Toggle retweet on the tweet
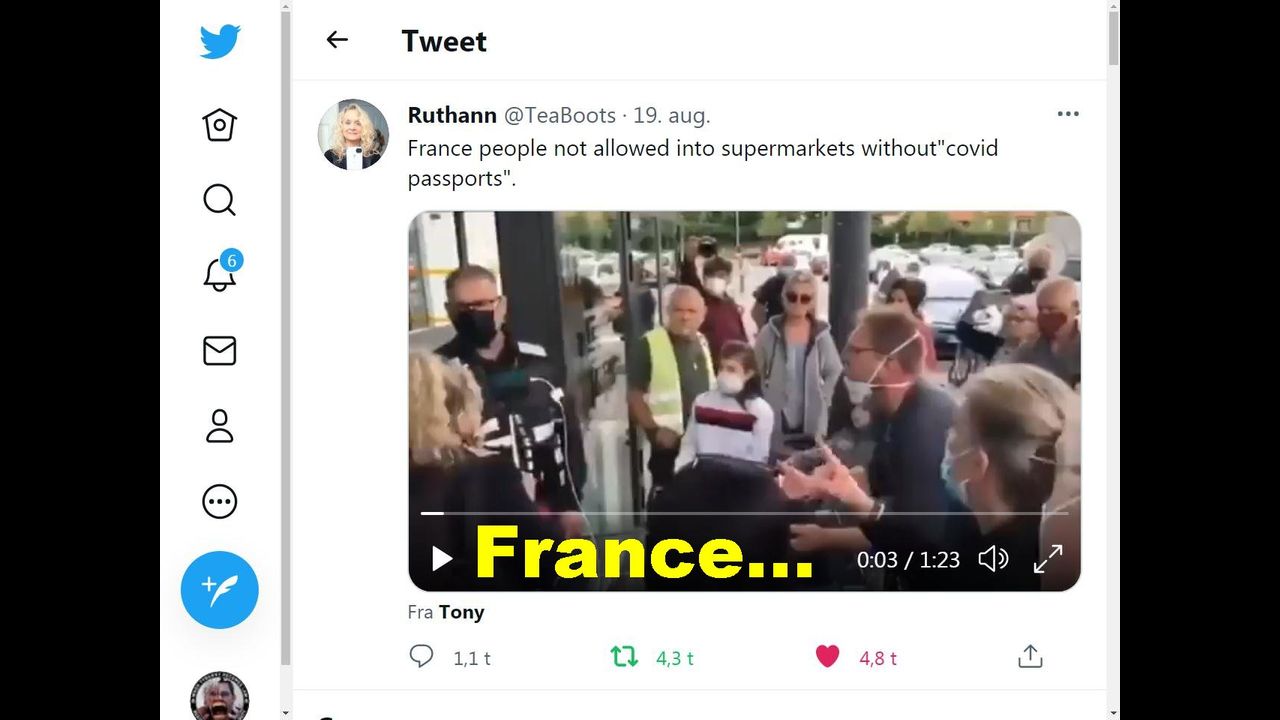The width and height of the screenshot is (1280, 720). (x=624, y=656)
